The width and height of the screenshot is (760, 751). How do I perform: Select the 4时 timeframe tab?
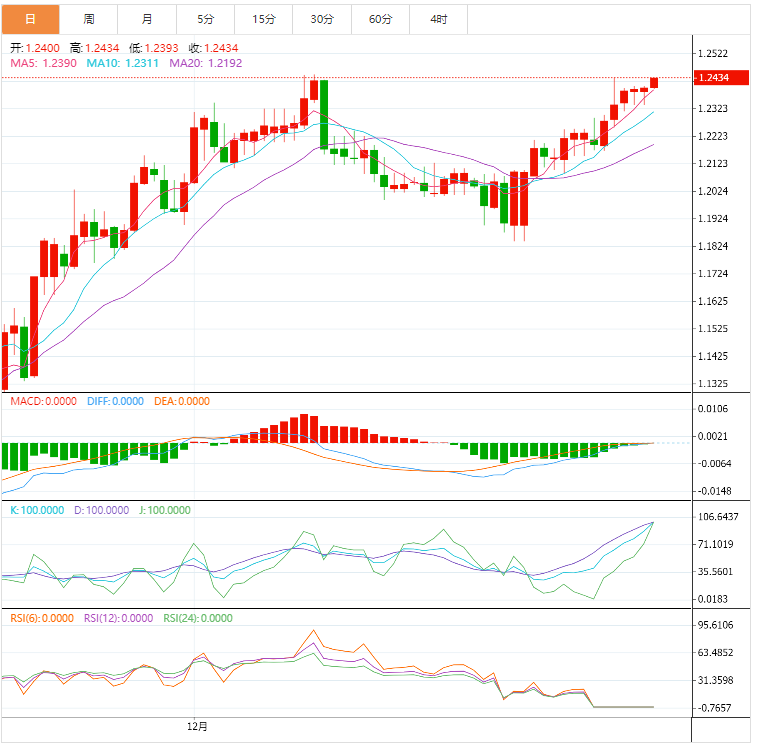[x=438, y=19]
